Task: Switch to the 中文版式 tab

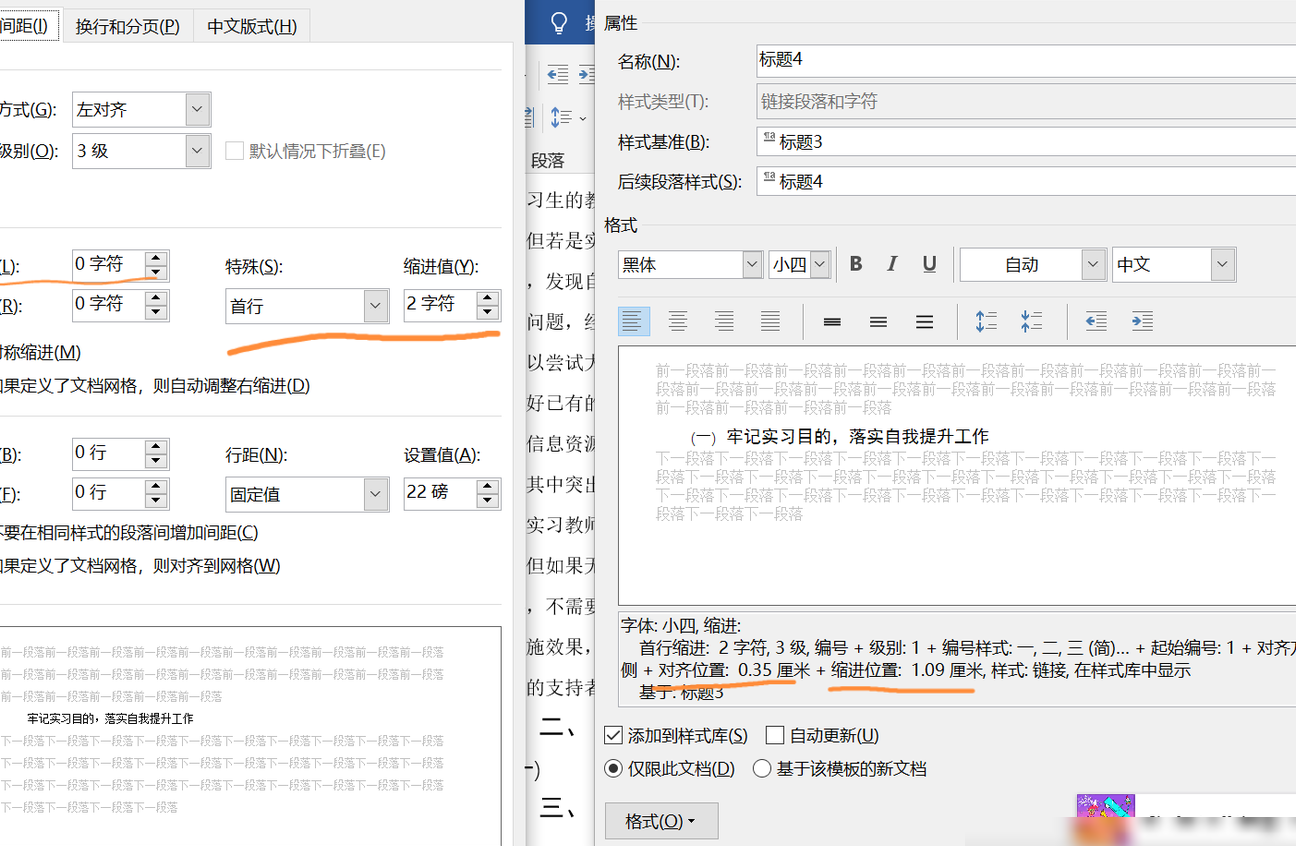Action: click(252, 26)
